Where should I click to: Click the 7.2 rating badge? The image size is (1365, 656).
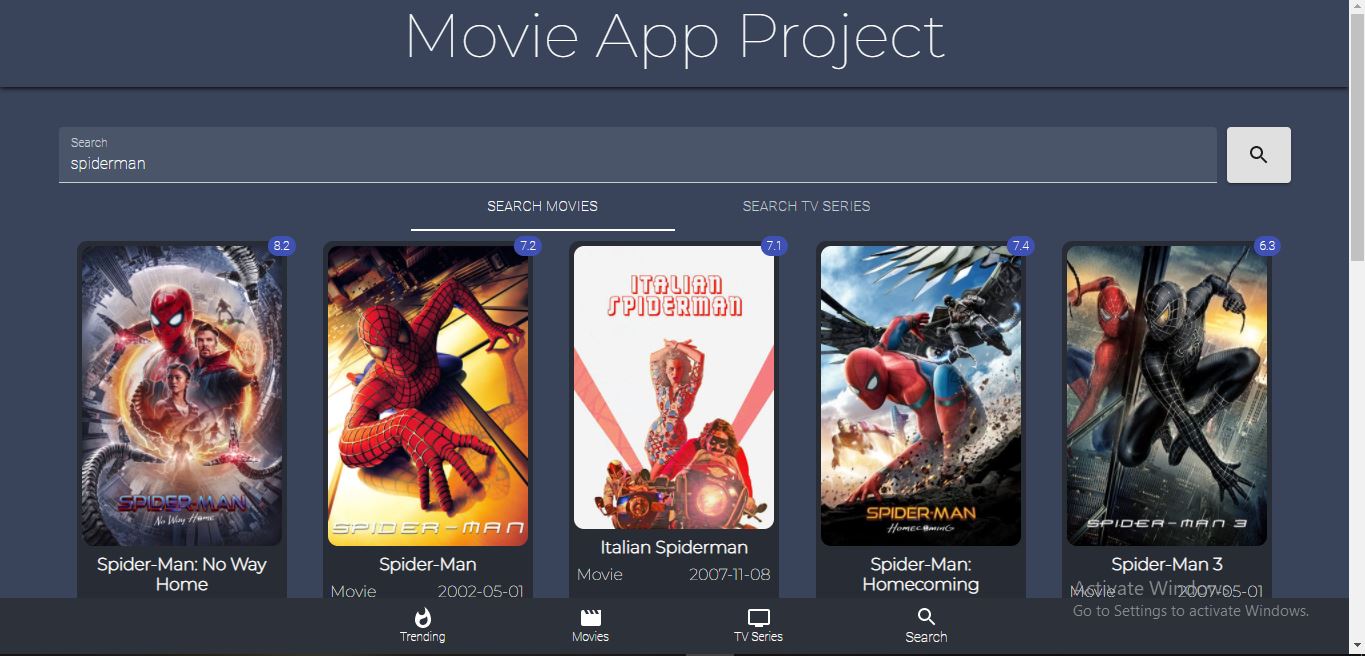(527, 246)
